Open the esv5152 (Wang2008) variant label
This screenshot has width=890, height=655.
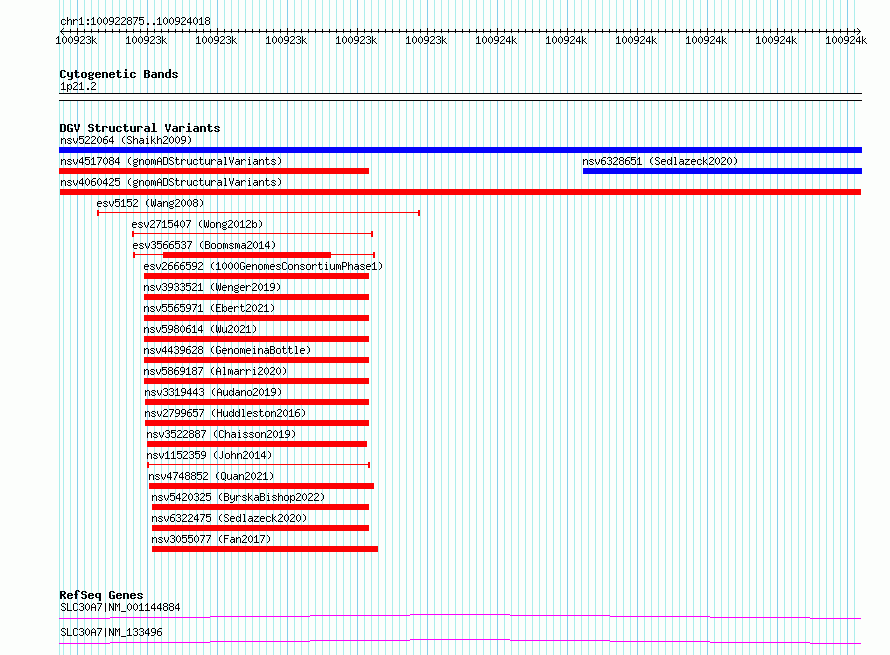(150, 203)
